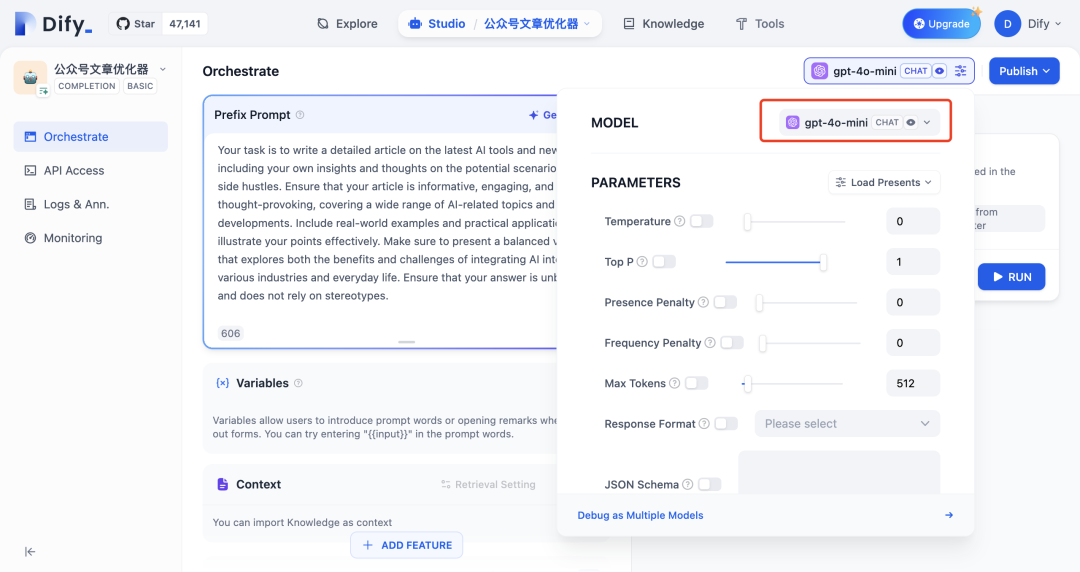Toggle the Top P switch
The image size is (1080, 572).
pos(664,262)
